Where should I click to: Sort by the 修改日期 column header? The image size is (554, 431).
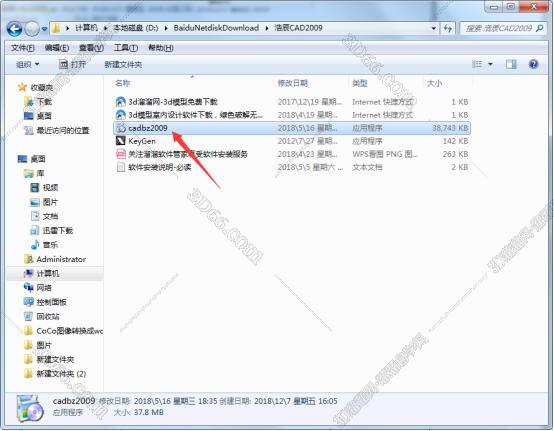(293, 83)
